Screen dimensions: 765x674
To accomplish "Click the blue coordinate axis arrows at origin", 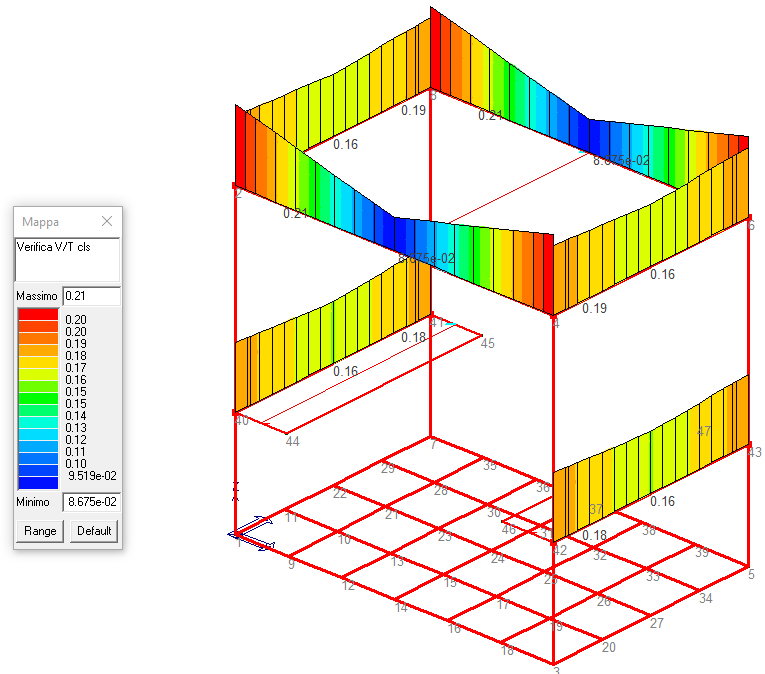I will (x=252, y=533).
